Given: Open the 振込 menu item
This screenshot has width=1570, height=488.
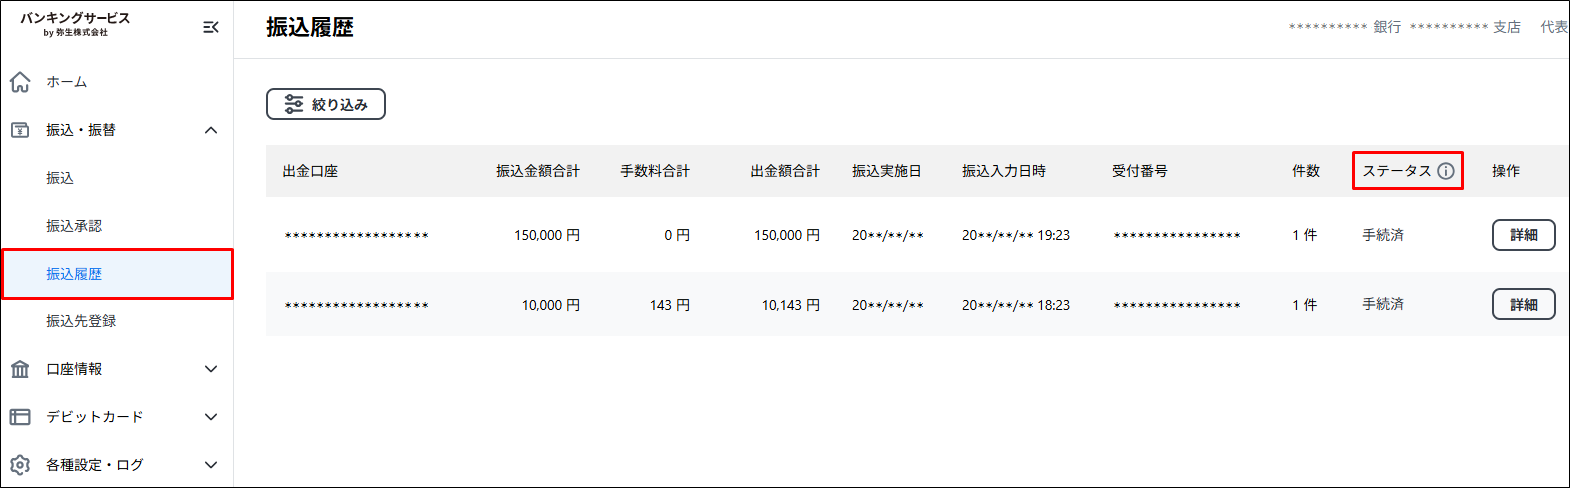Looking at the screenshot, I should (x=60, y=178).
